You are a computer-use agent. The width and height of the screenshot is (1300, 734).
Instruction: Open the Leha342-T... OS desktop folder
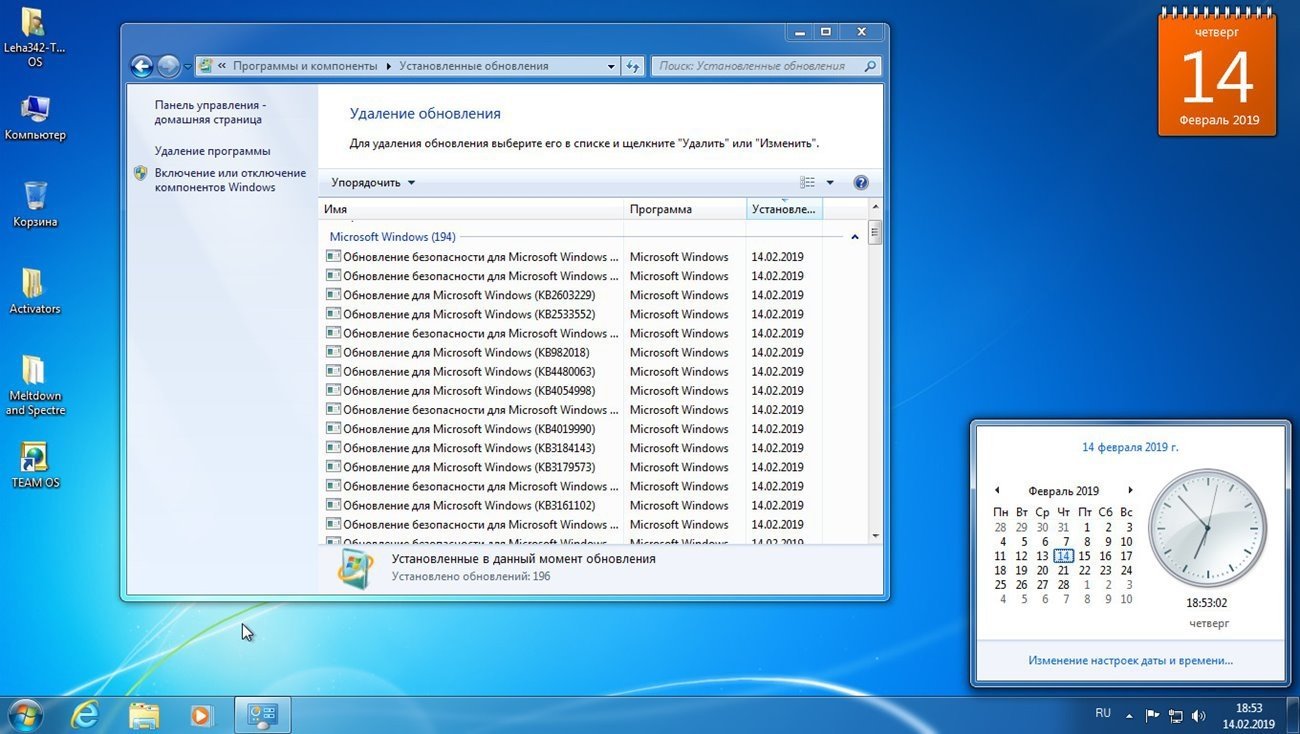coord(35,37)
